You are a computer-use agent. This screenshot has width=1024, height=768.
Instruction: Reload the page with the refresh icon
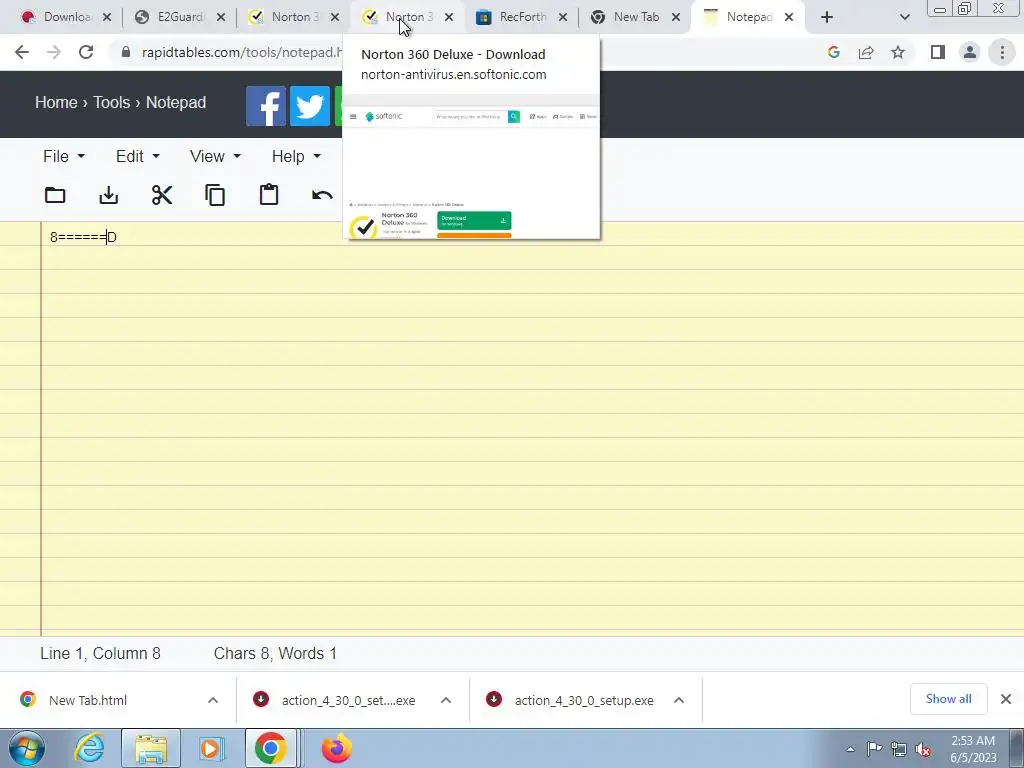[x=86, y=52]
